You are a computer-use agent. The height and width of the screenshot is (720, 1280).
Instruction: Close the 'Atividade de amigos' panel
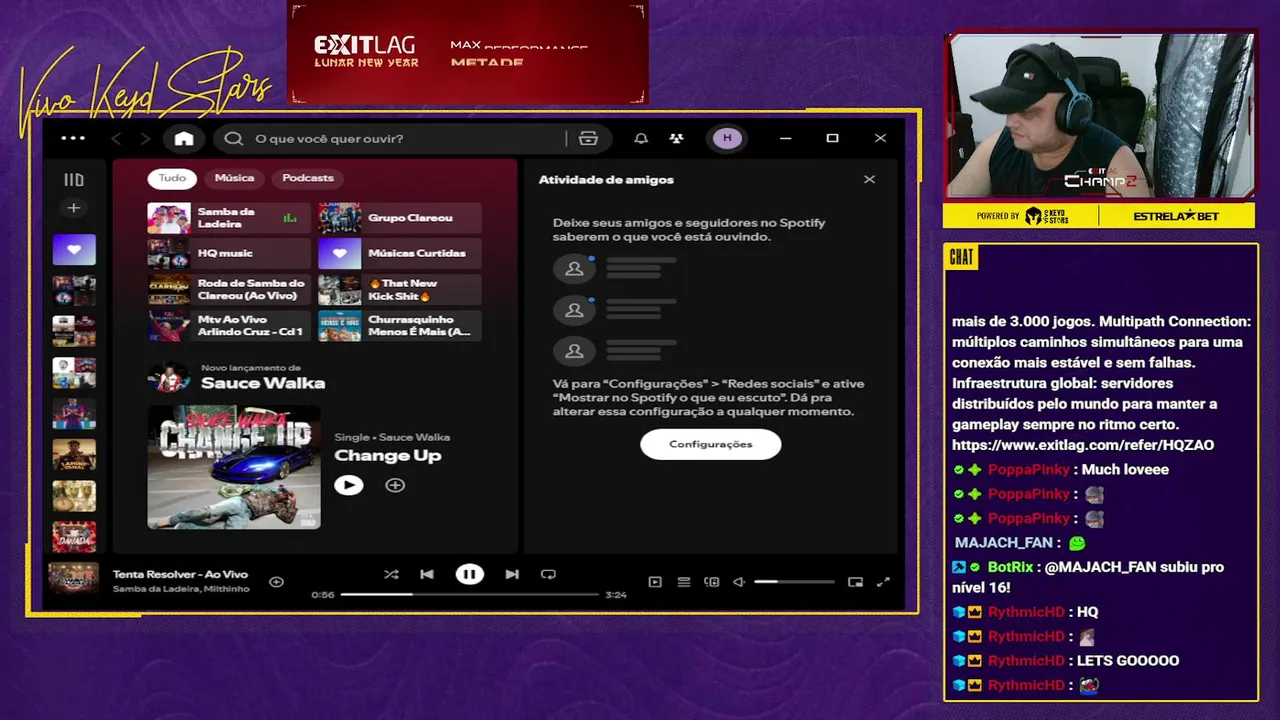[x=869, y=180]
